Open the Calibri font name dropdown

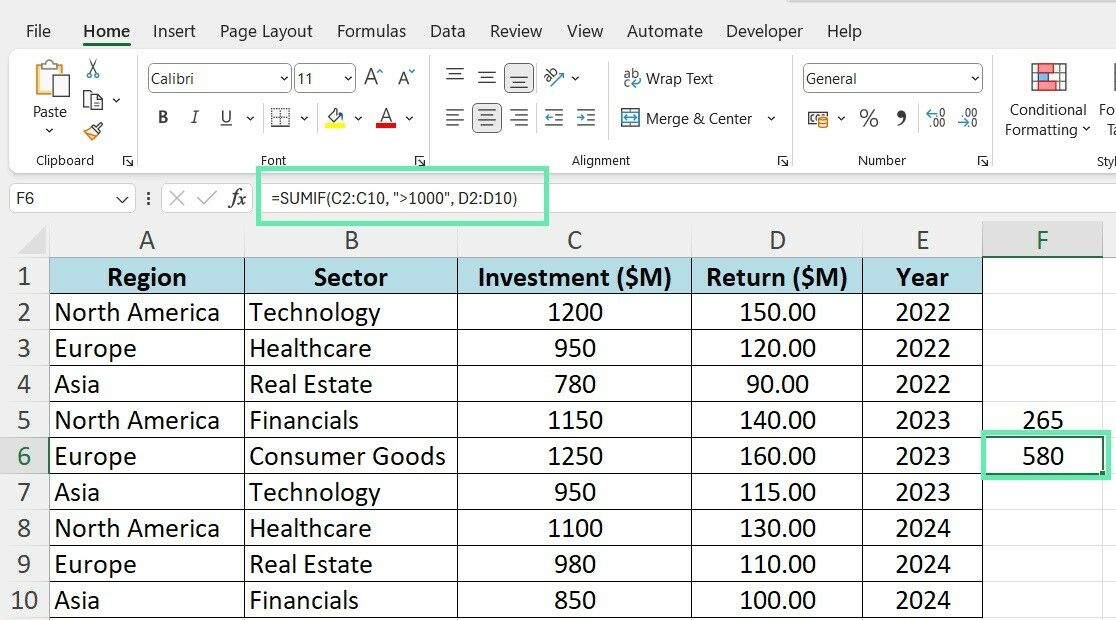coord(284,79)
